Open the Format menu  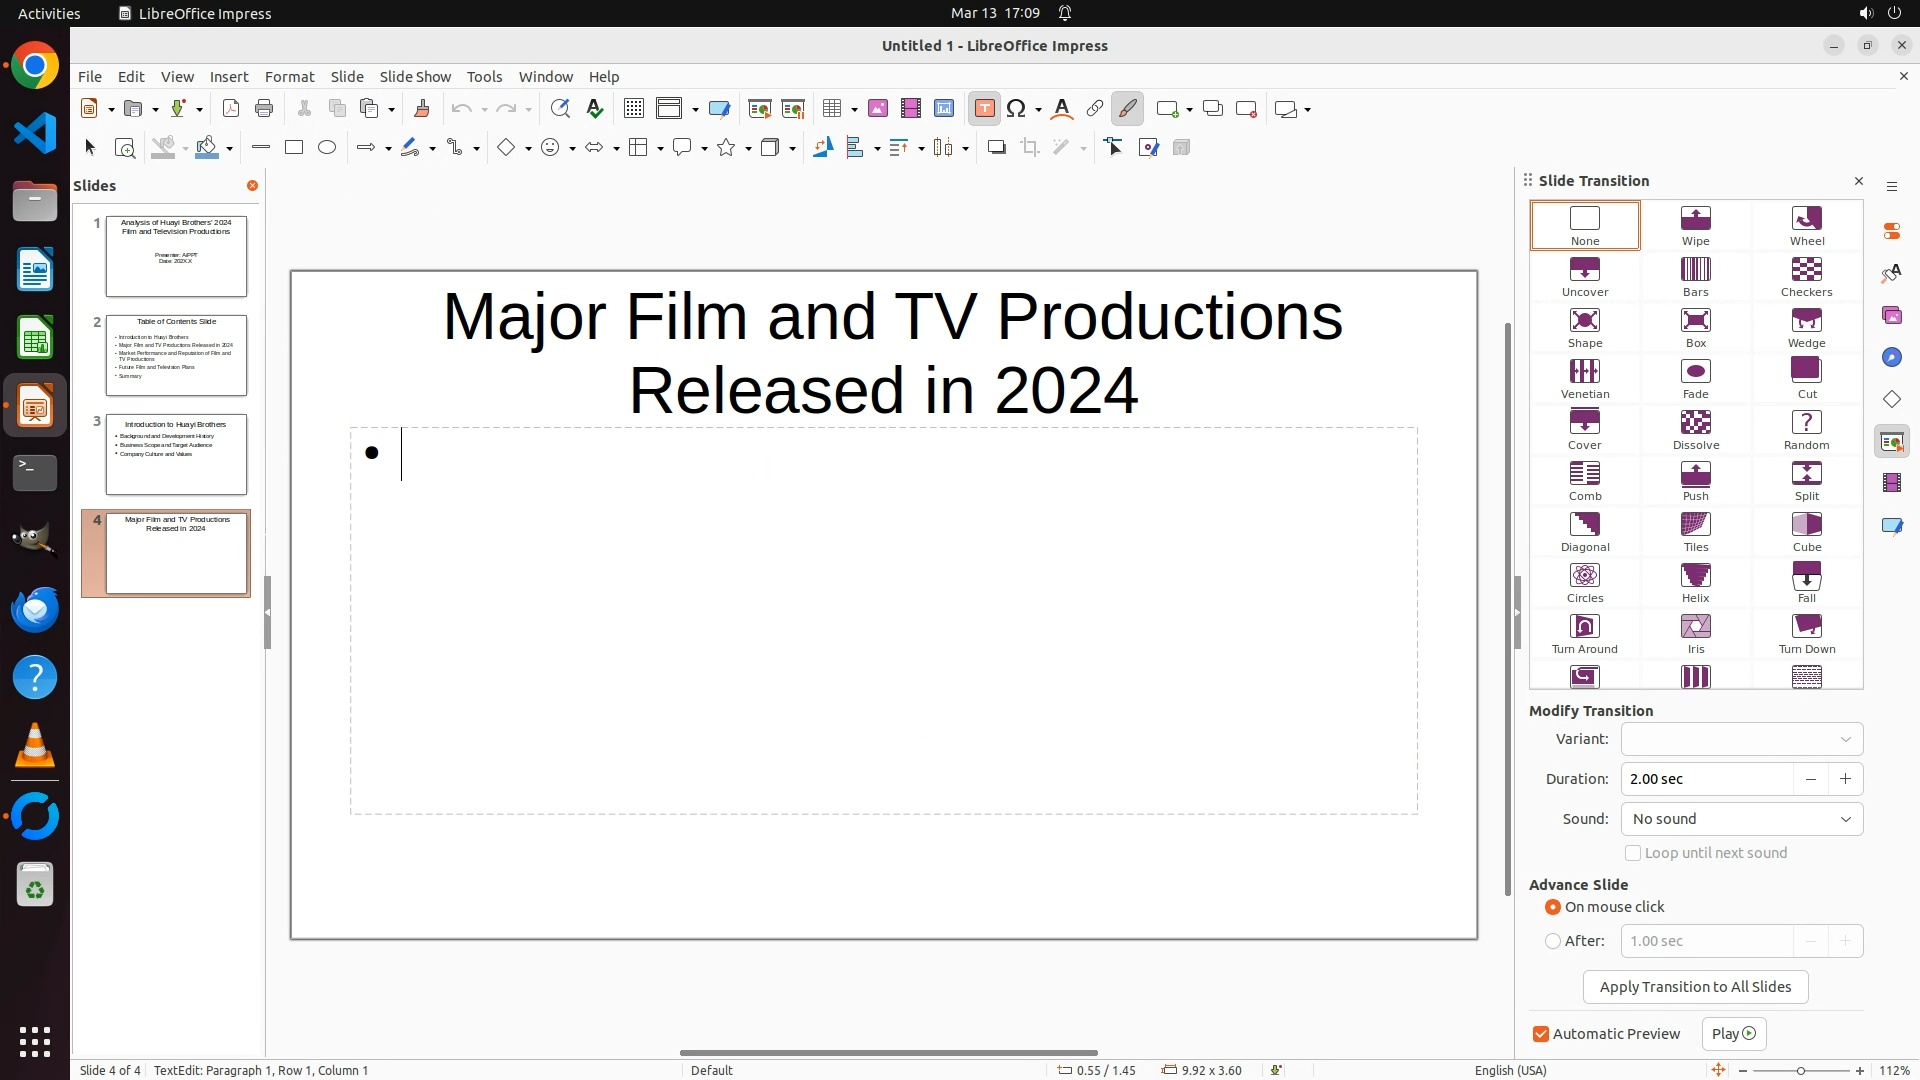point(289,77)
